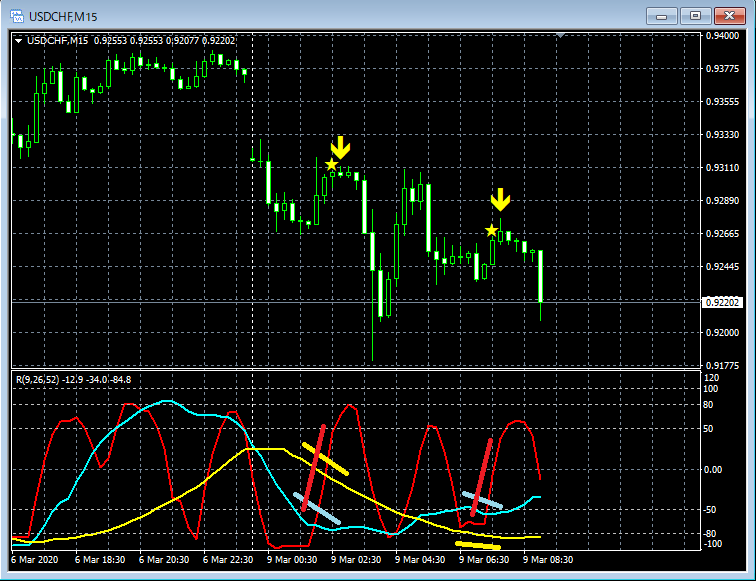The image size is (756, 581).
Task: Minimize the USDCHF,M15 chart window
Action: [662, 16]
